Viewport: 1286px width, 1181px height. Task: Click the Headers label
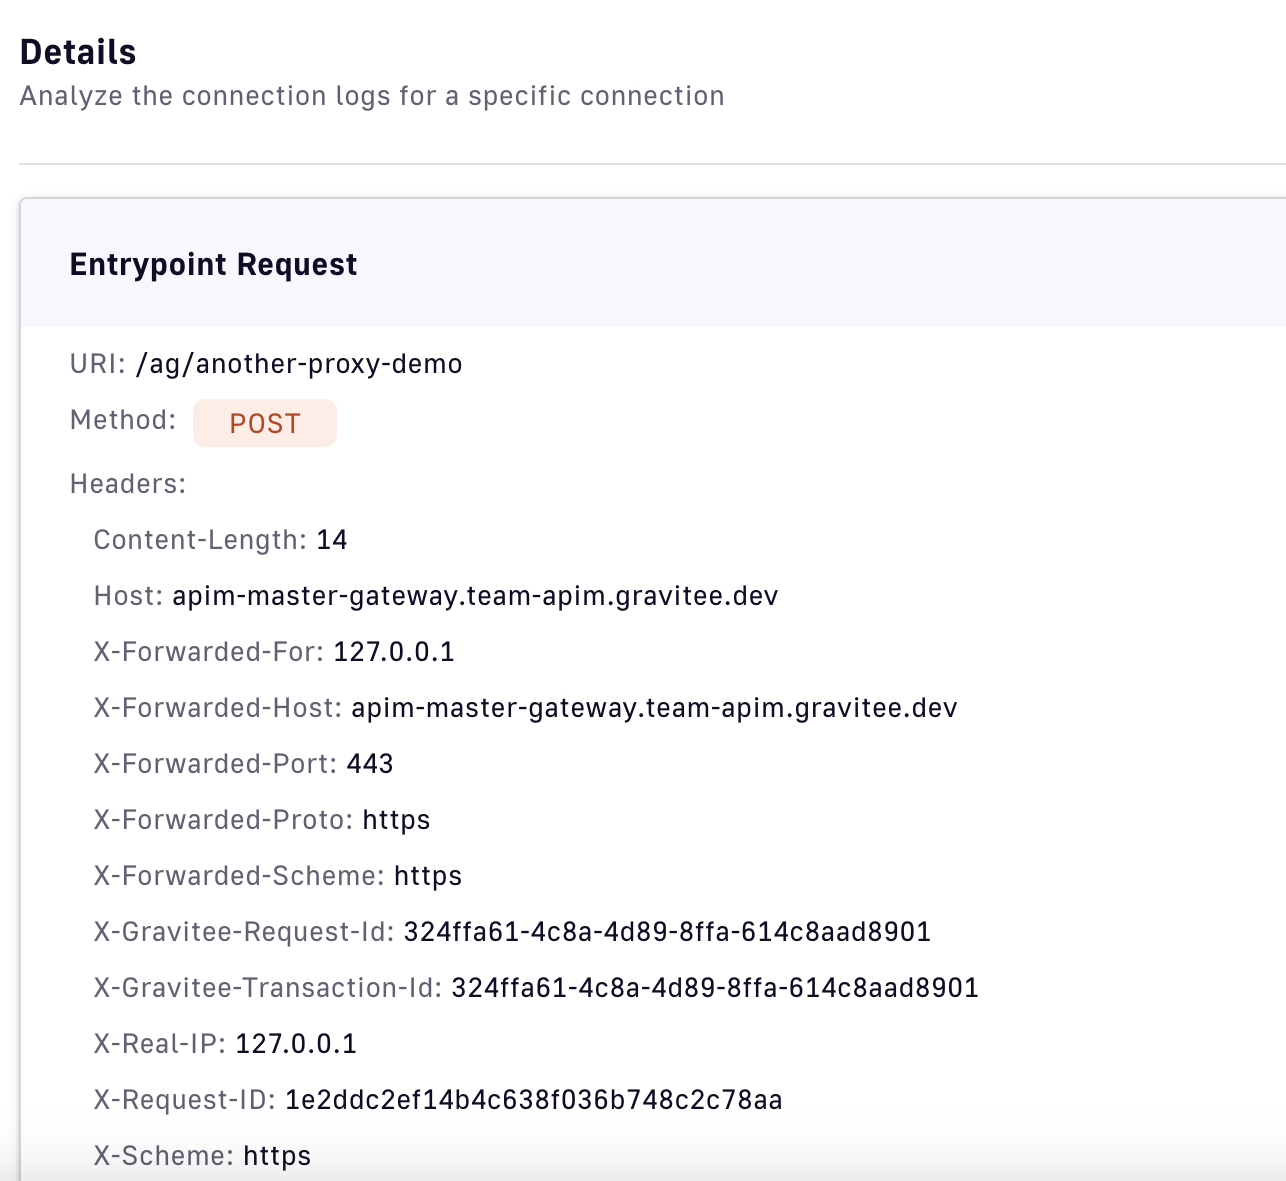(x=128, y=484)
